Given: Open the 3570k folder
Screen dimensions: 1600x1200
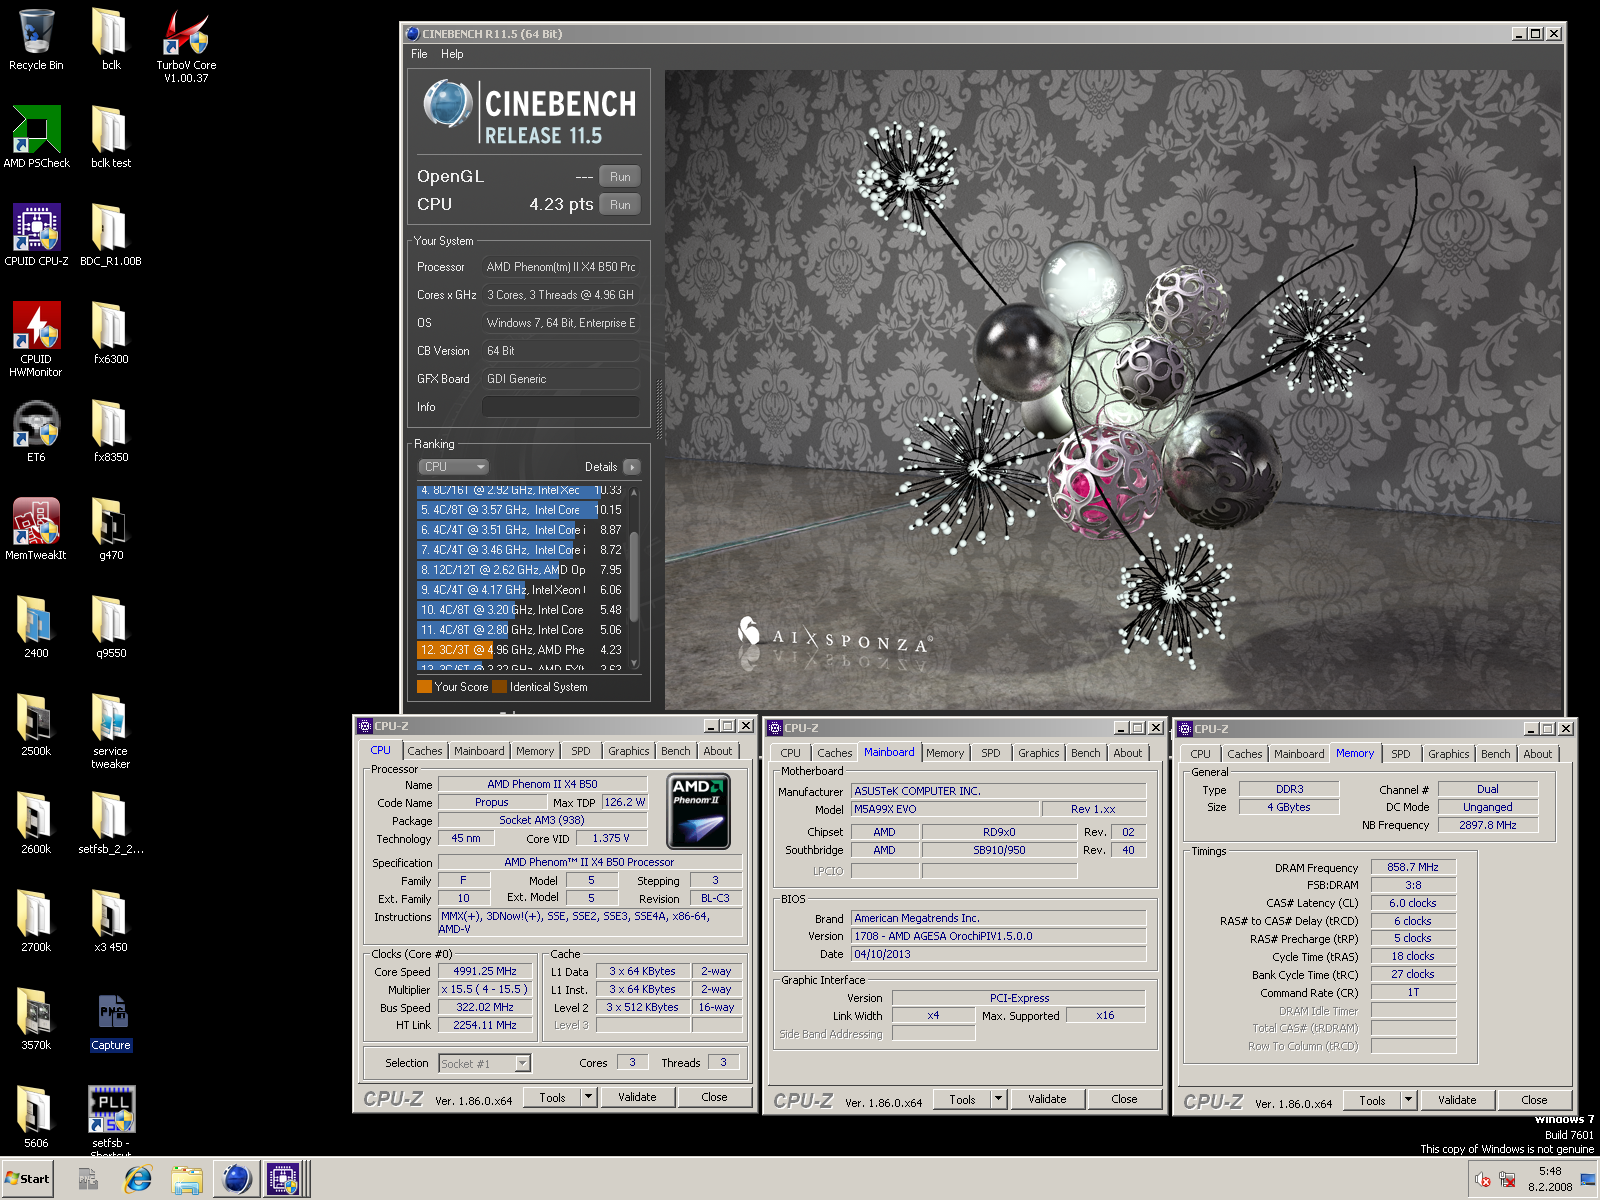Looking at the screenshot, I should pos(36,1019).
